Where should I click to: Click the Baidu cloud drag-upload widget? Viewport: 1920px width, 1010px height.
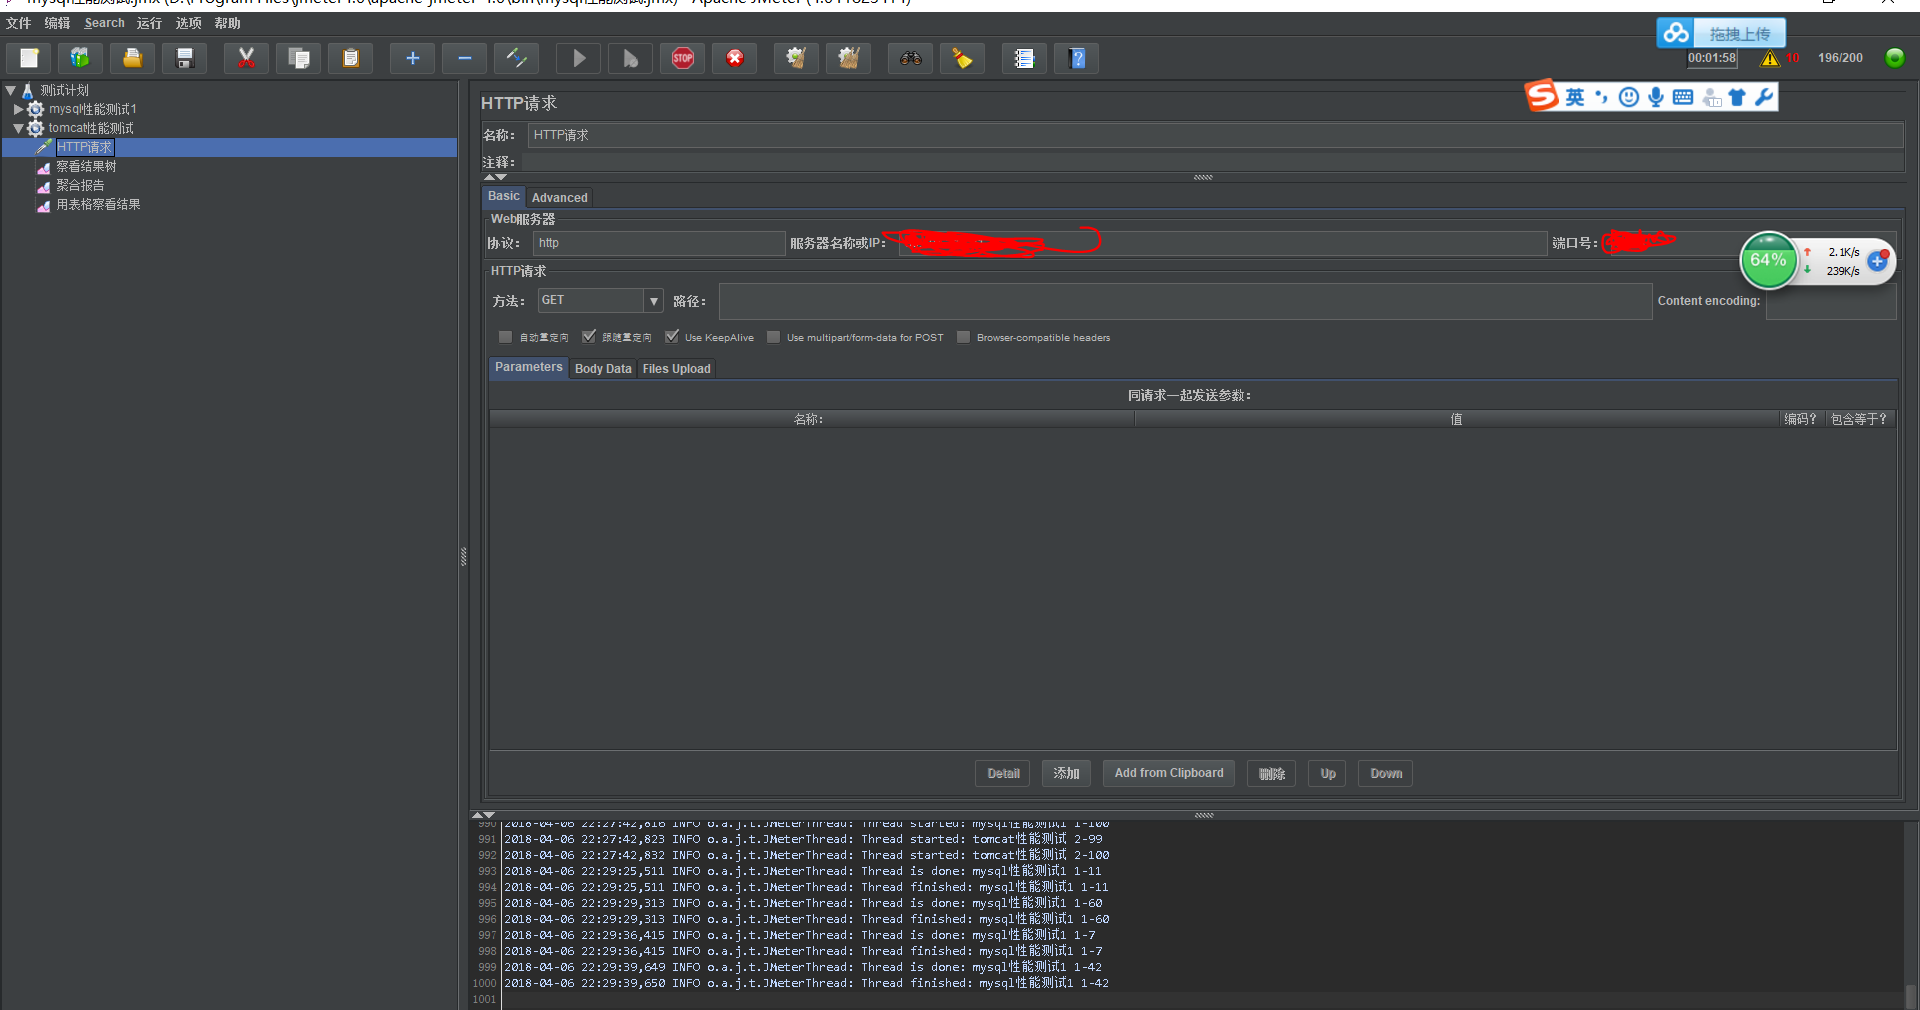(1721, 33)
